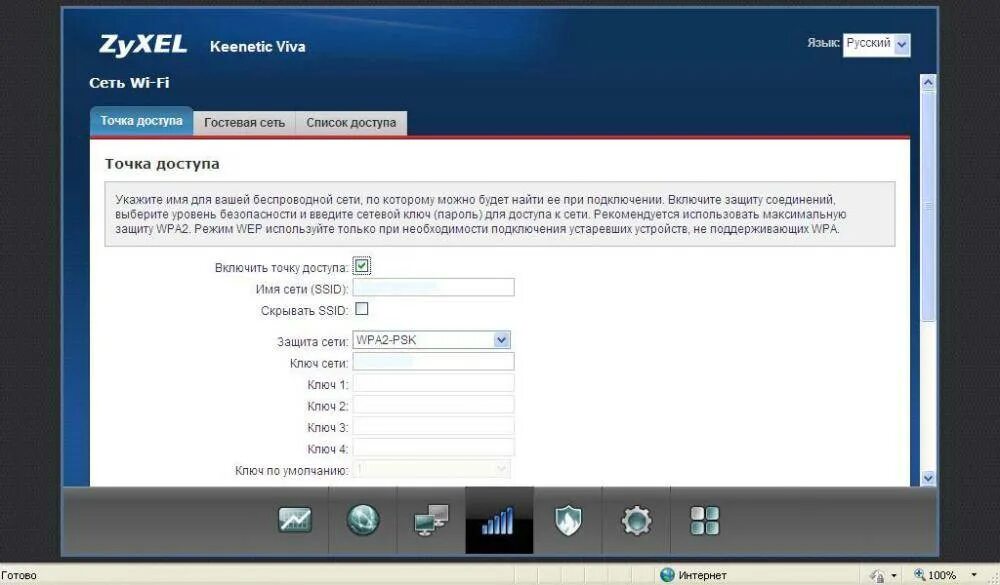Switch to the 'Гостевая сеть' tab

pyautogui.click(x=244, y=122)
